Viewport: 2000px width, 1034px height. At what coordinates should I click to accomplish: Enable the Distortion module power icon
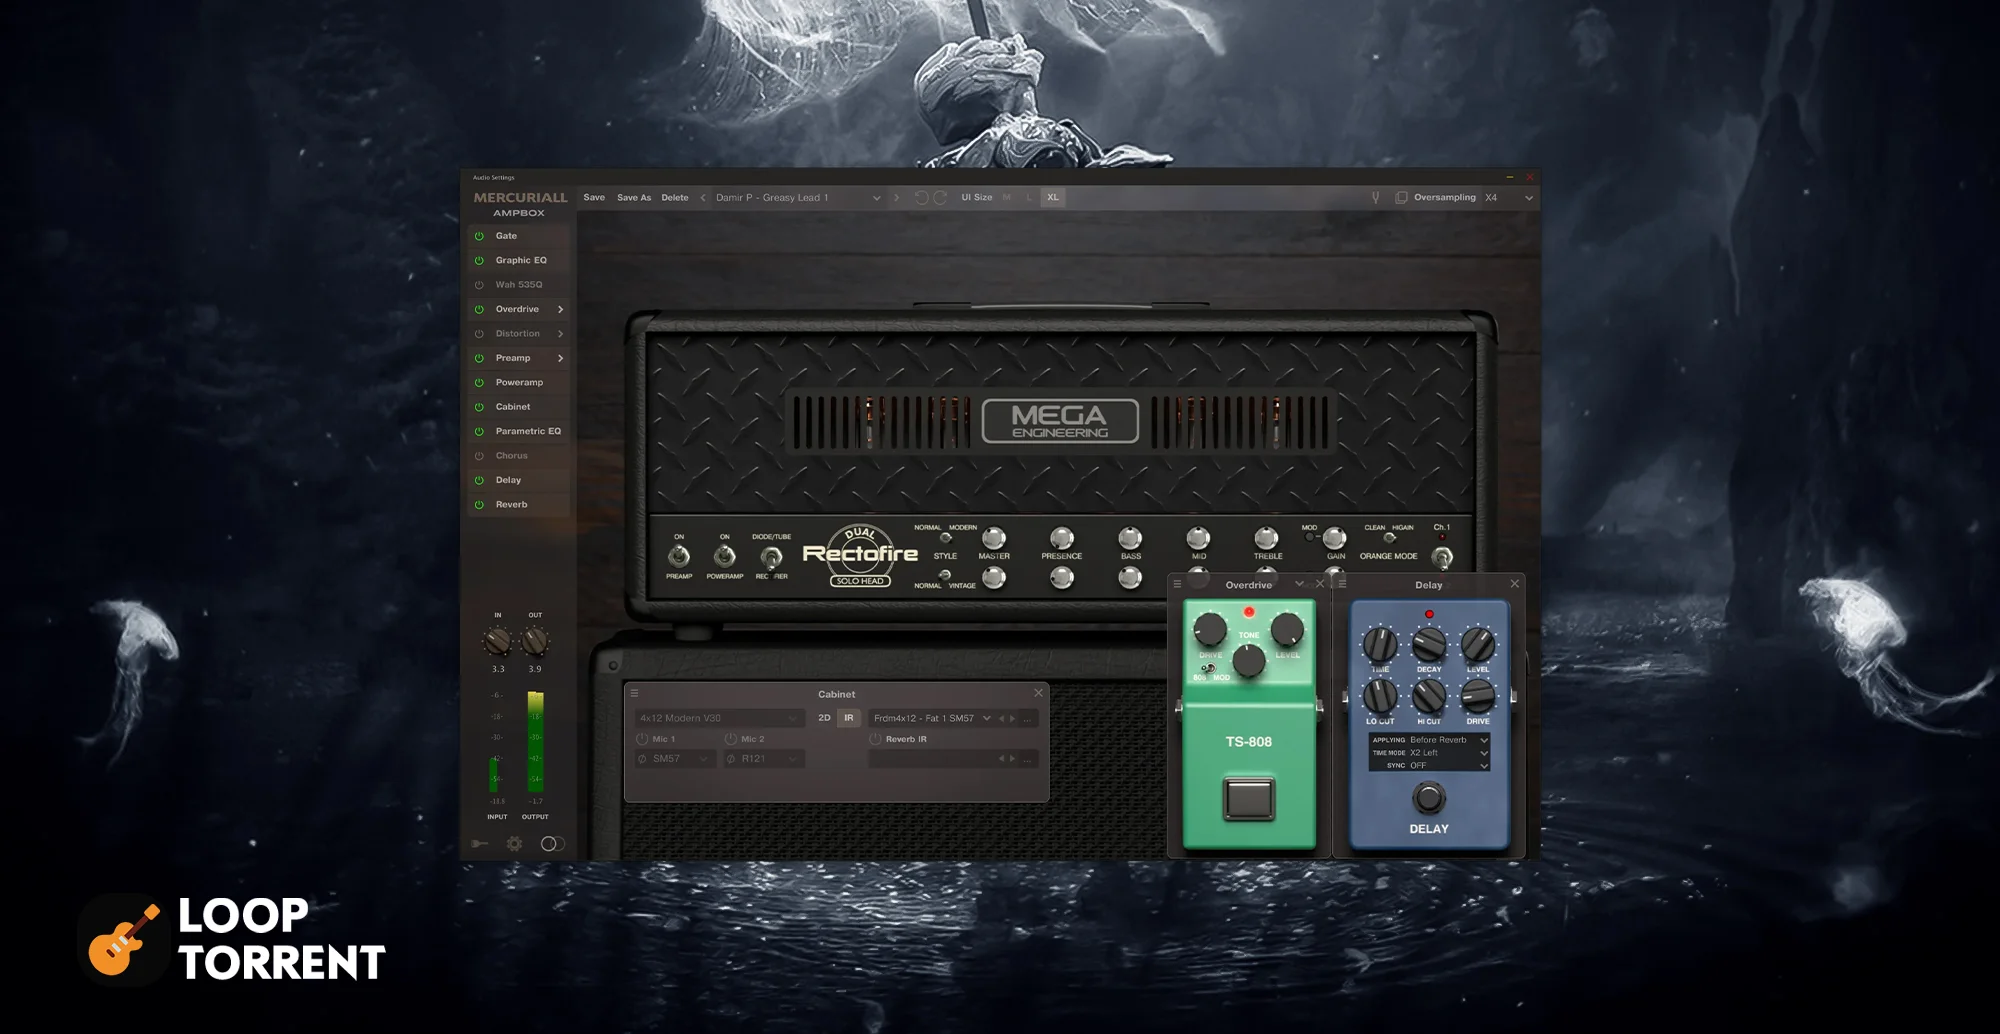point(479,334)
